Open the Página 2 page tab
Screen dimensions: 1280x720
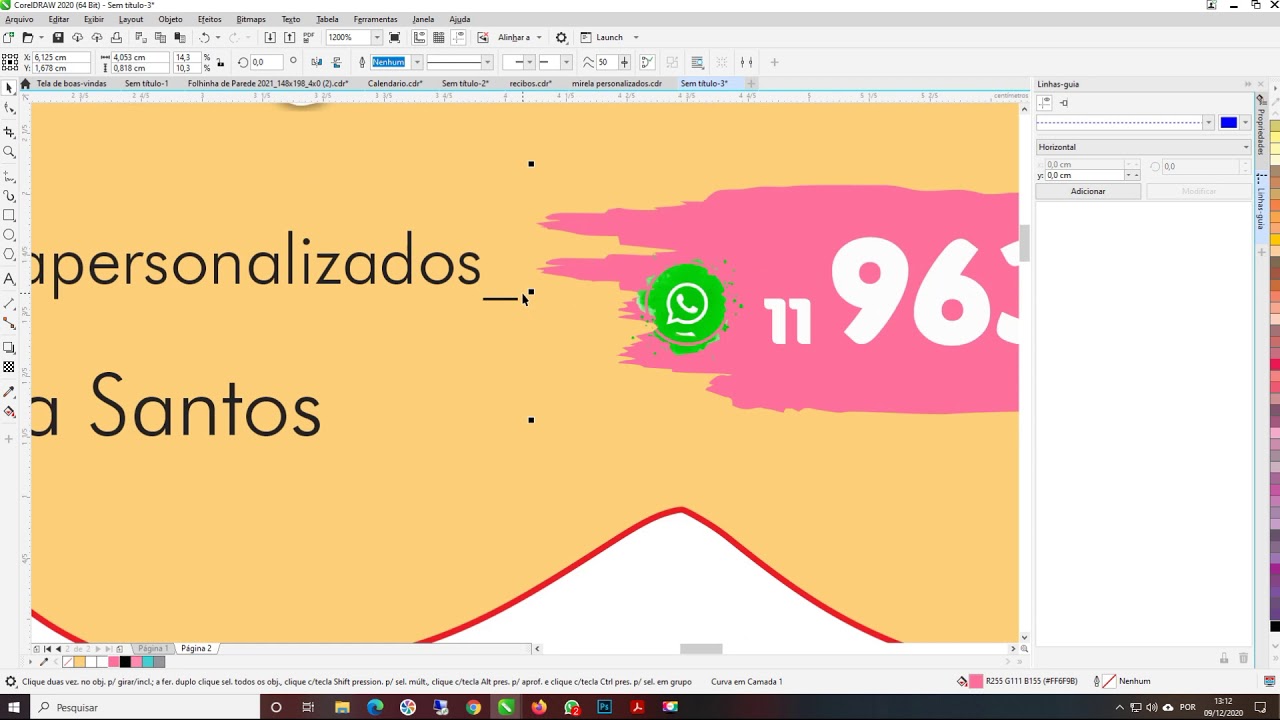click(x=196, y=648)
